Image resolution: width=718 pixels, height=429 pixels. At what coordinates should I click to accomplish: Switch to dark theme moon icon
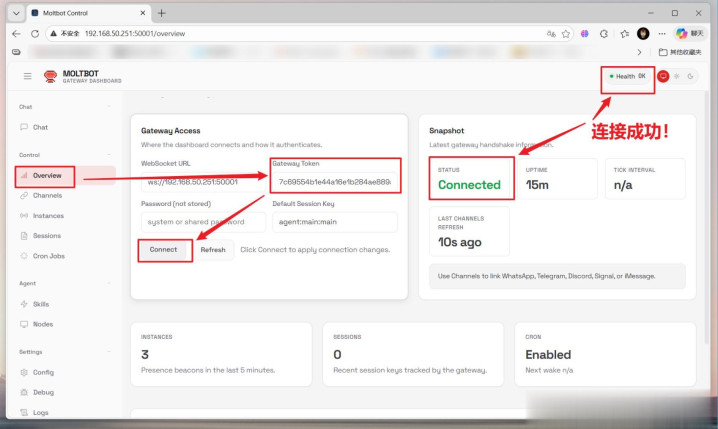tap(690, 76)
